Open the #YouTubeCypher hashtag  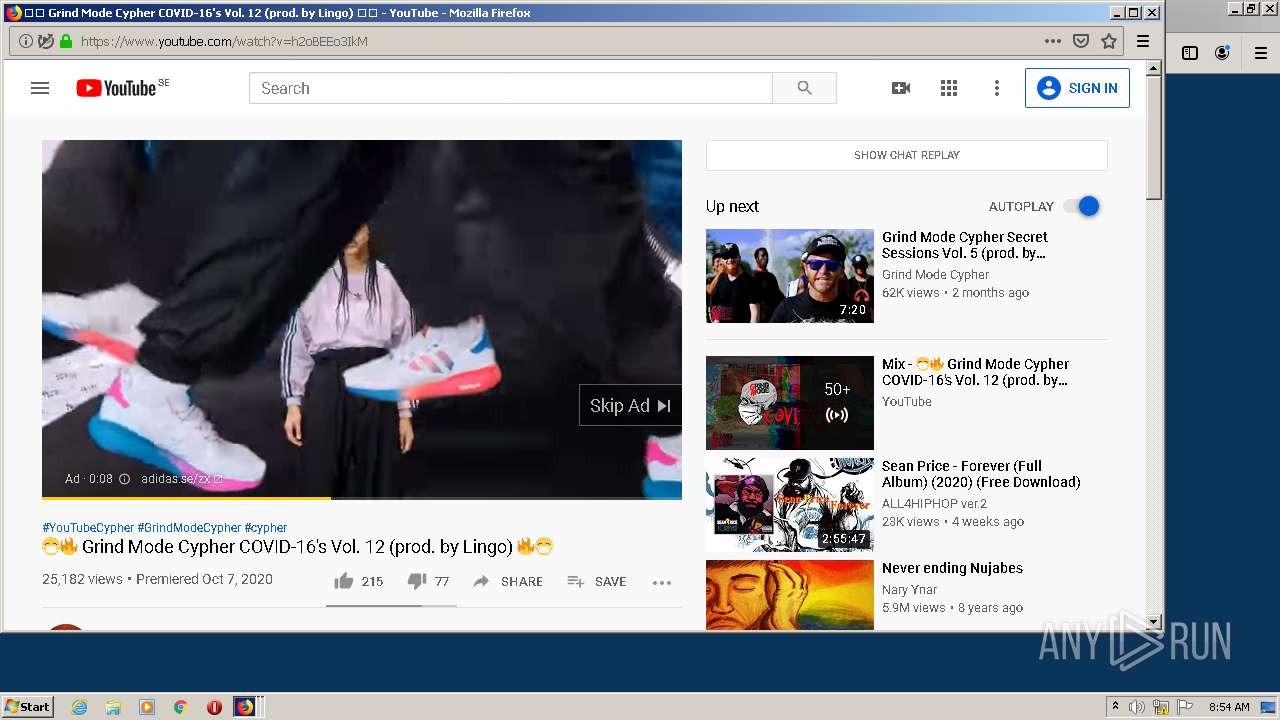pos(88,527)
